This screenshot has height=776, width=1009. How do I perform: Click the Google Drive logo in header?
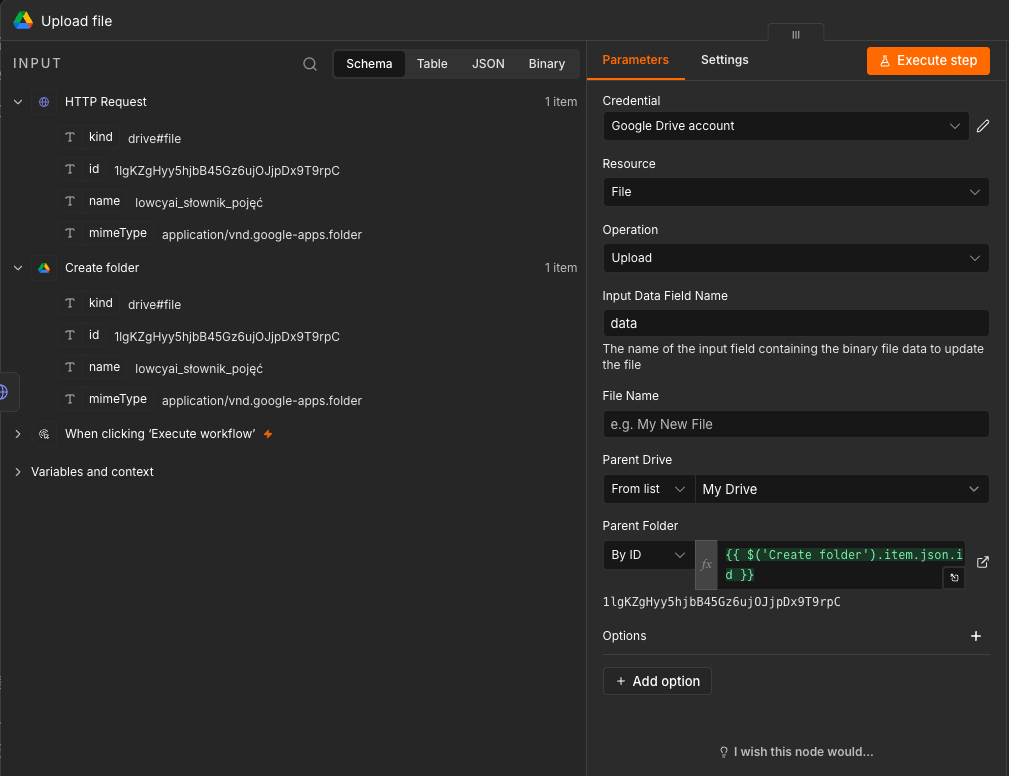pos(23,21)
